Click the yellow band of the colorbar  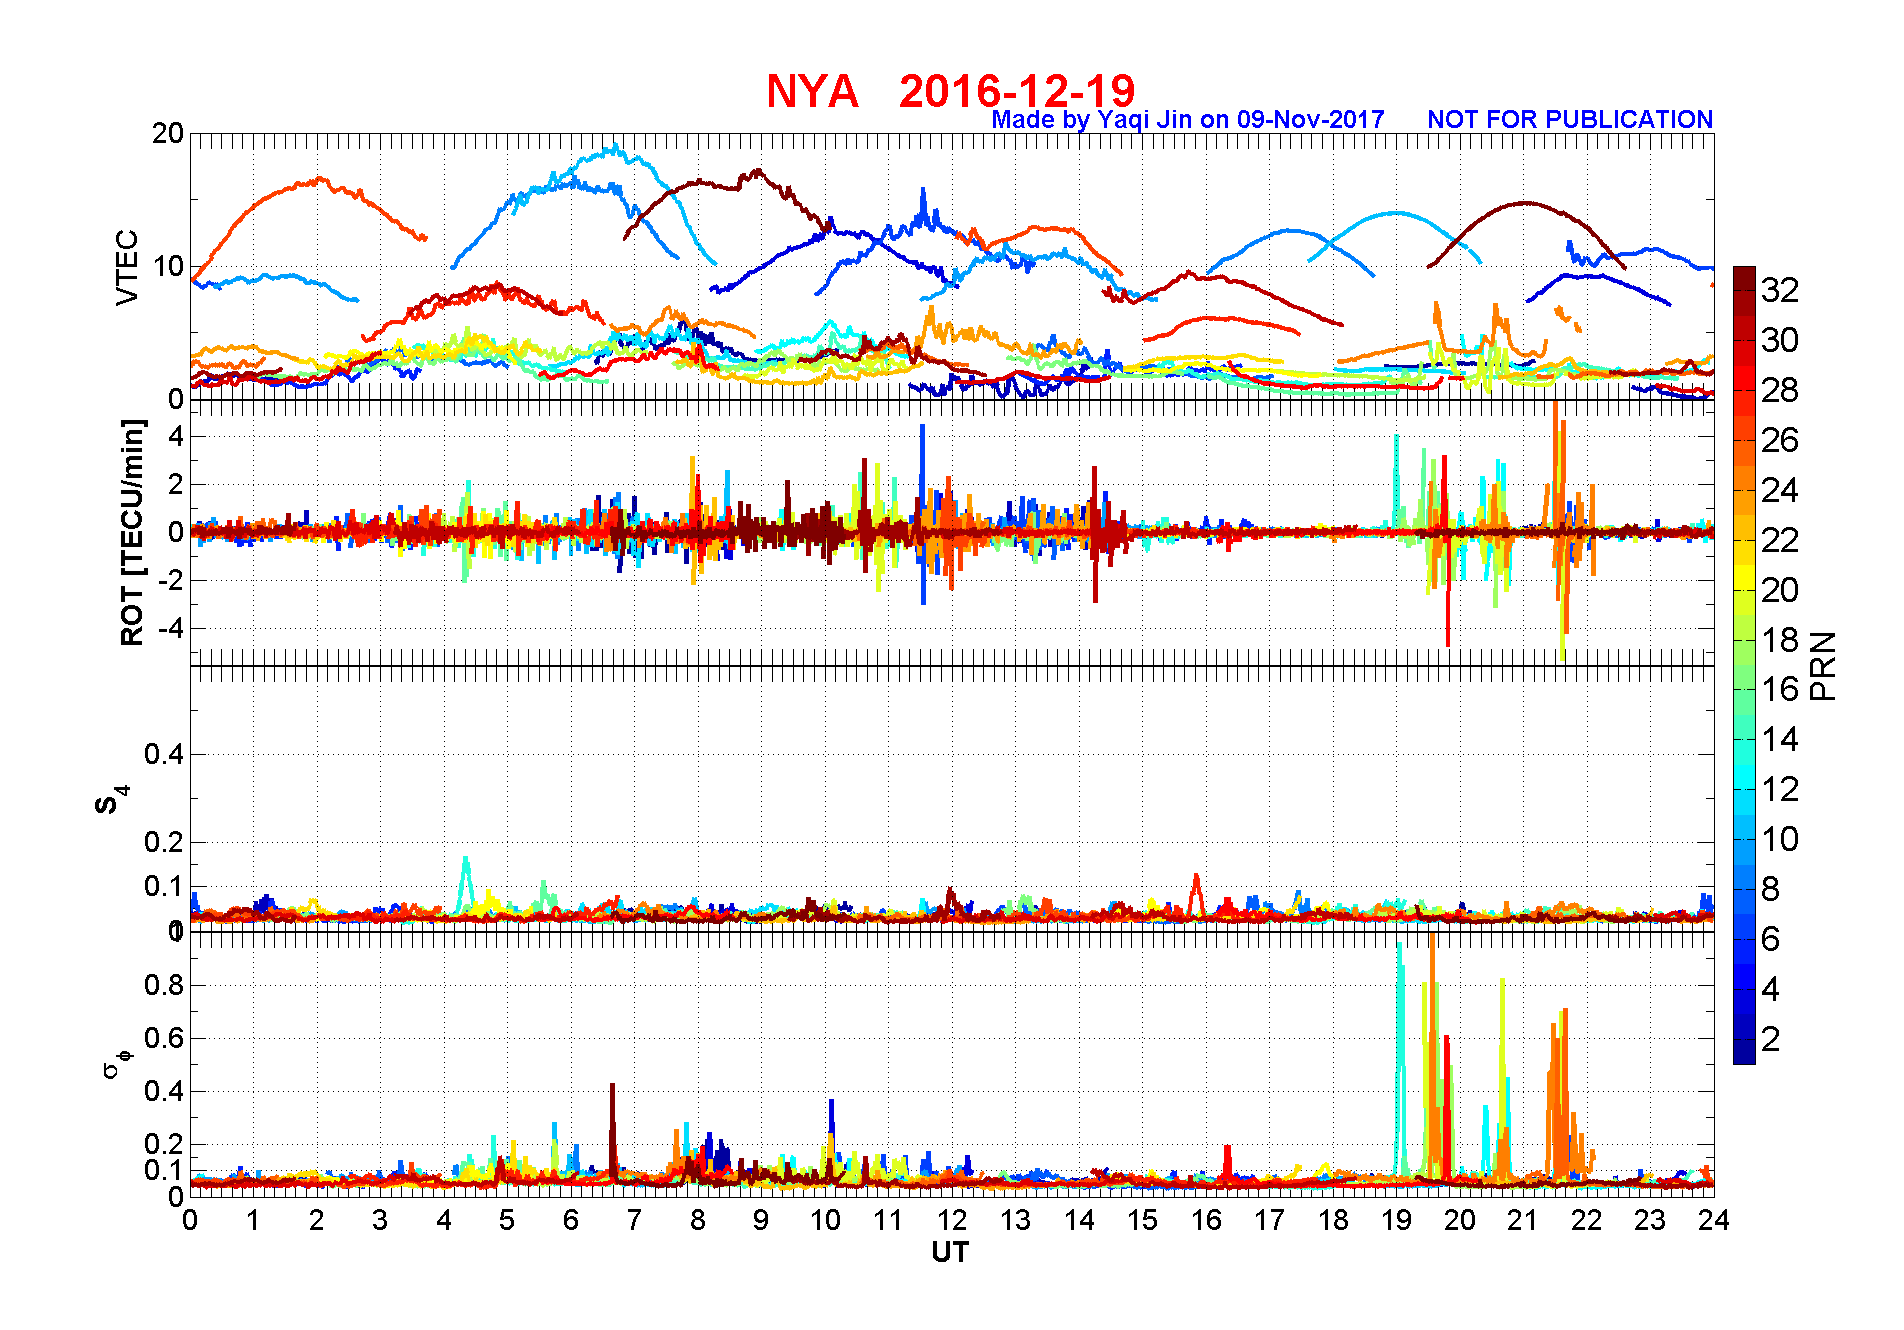pos(1744,578)
